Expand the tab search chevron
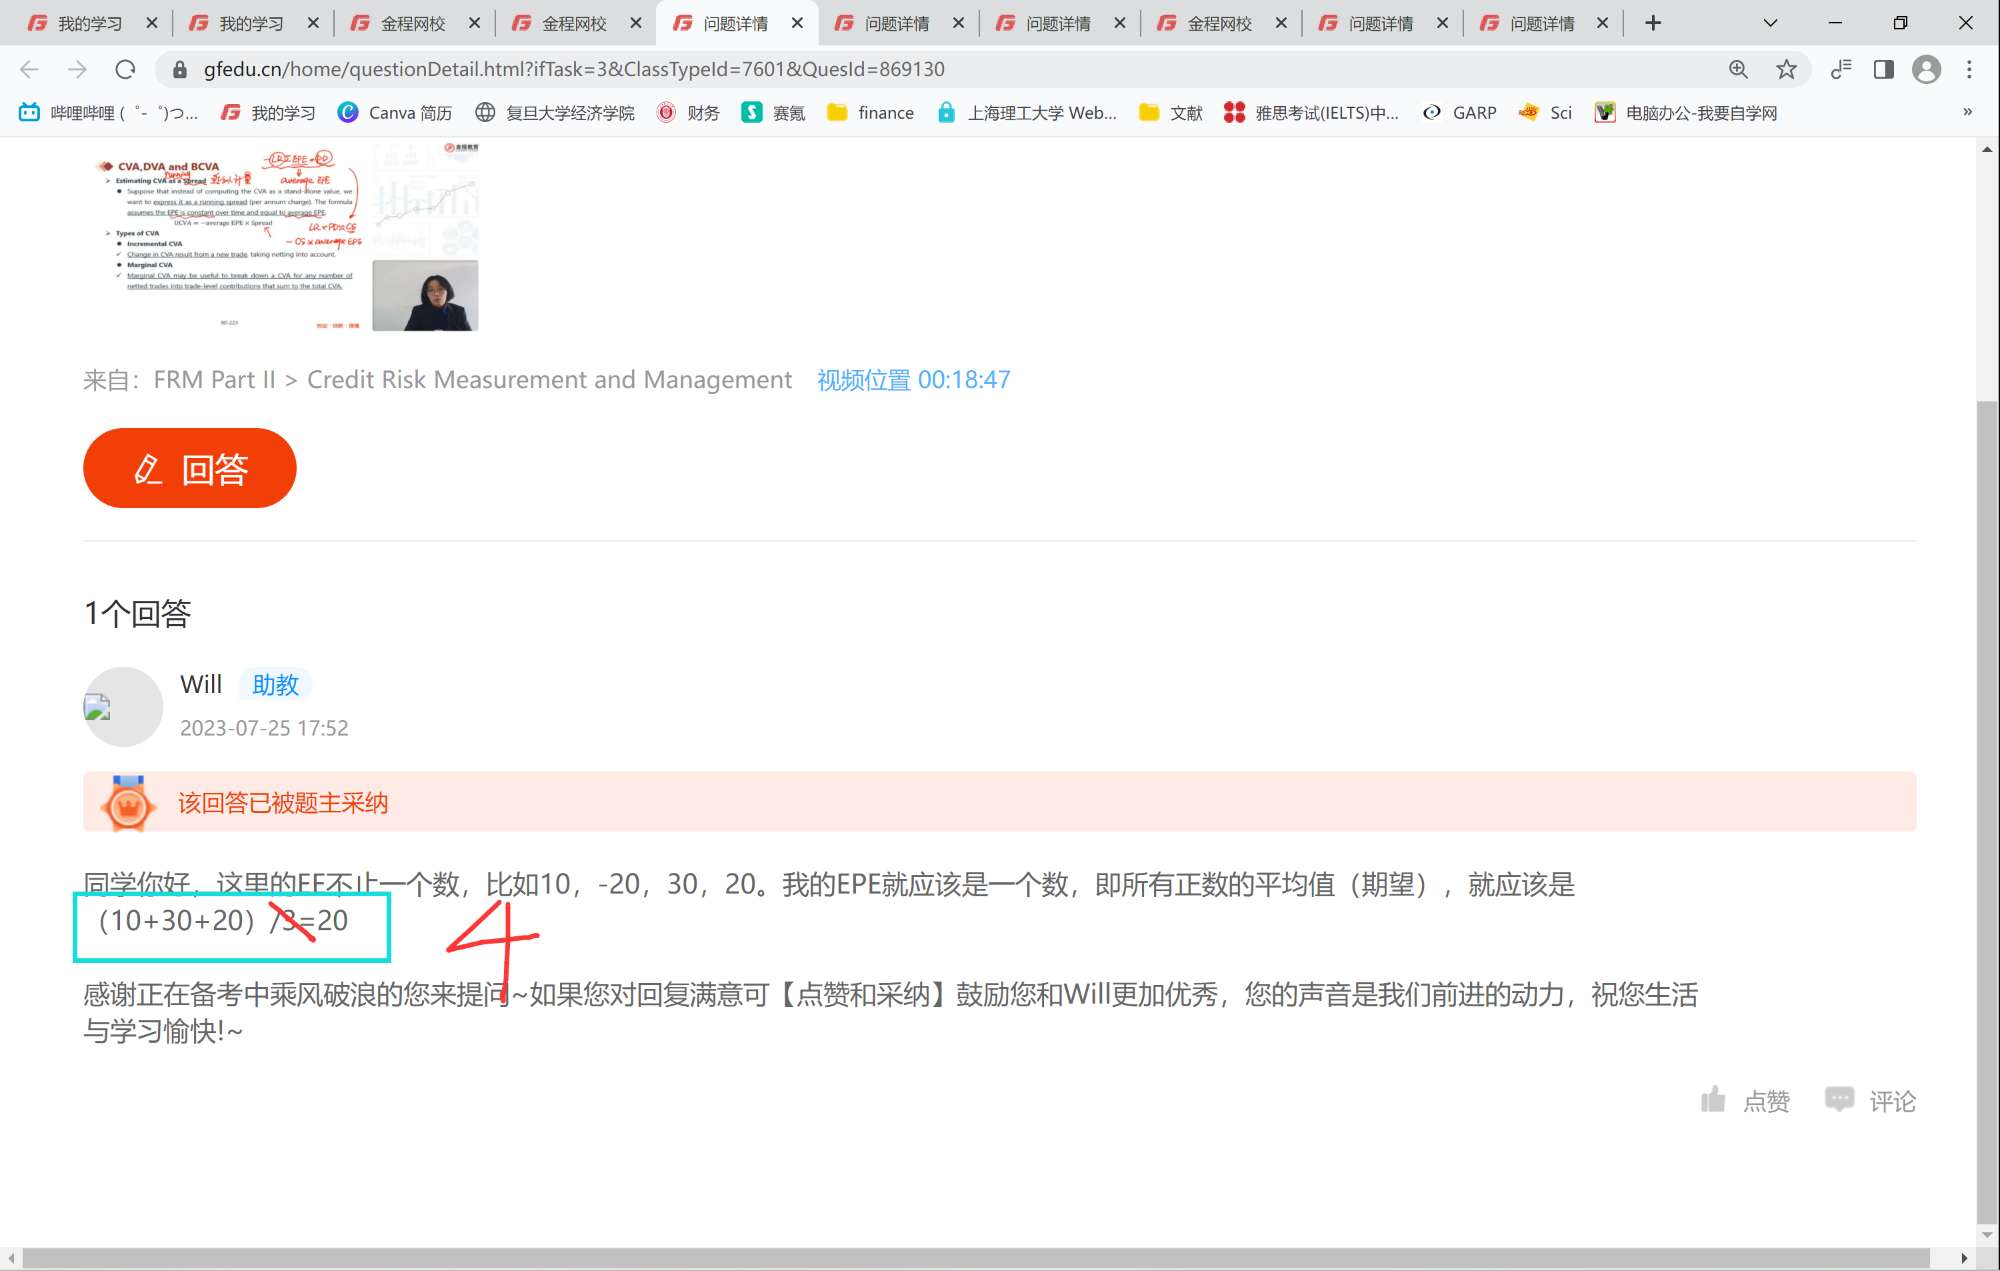The image size is (2000, 1271). click(1770, 23)
